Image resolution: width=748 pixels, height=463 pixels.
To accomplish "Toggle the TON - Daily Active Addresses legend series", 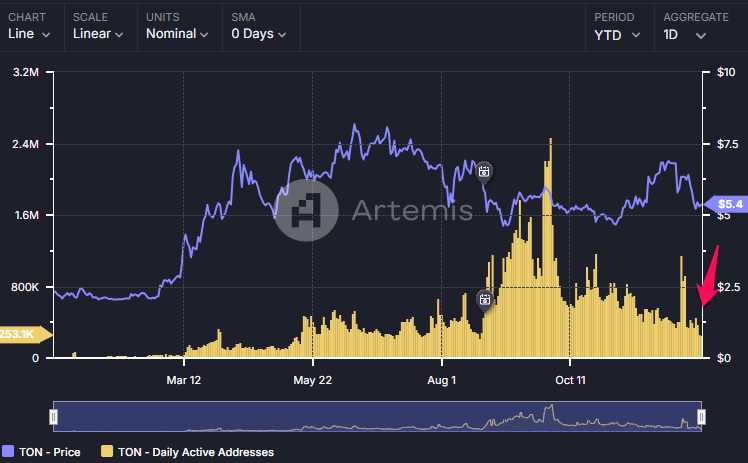I will [x=187, y=452].
